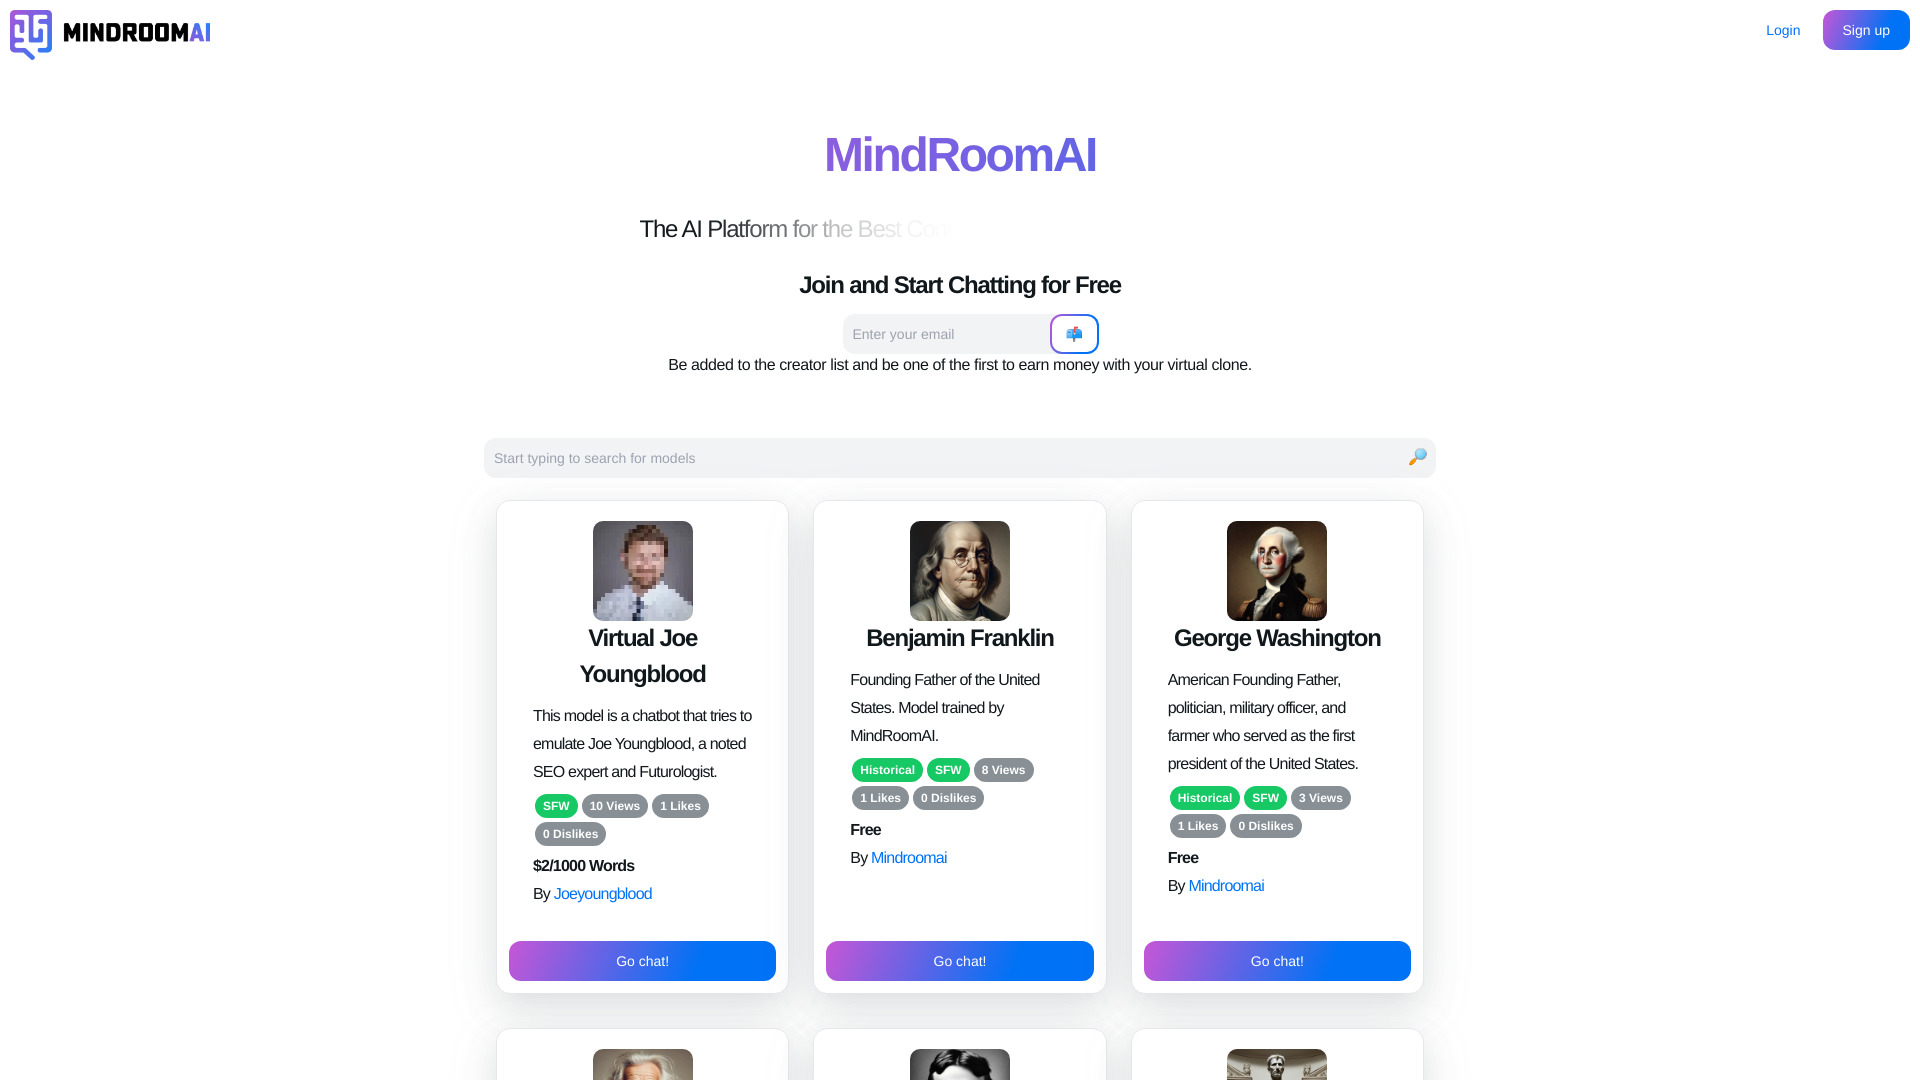Click the Login menu item
This screenshot has width=1920, height=1080.
click(x=1783, y=30)
